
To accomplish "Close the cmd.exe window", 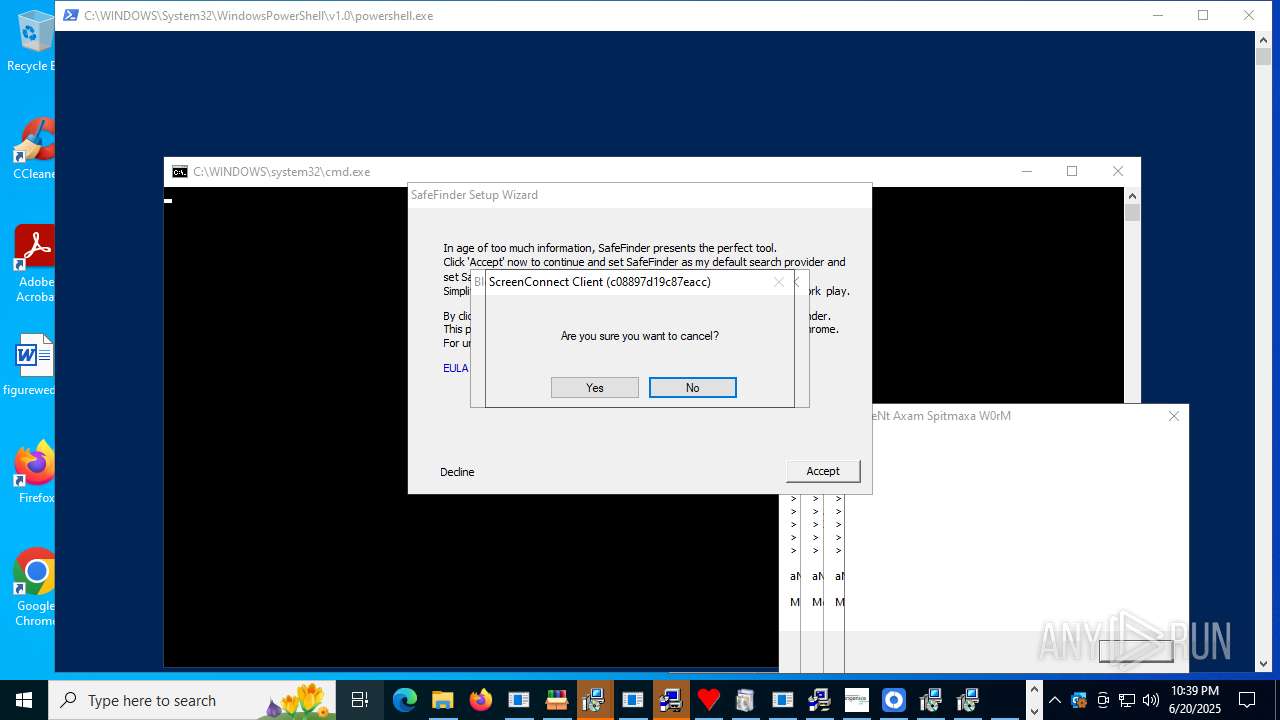I will tap(1118, 171).
